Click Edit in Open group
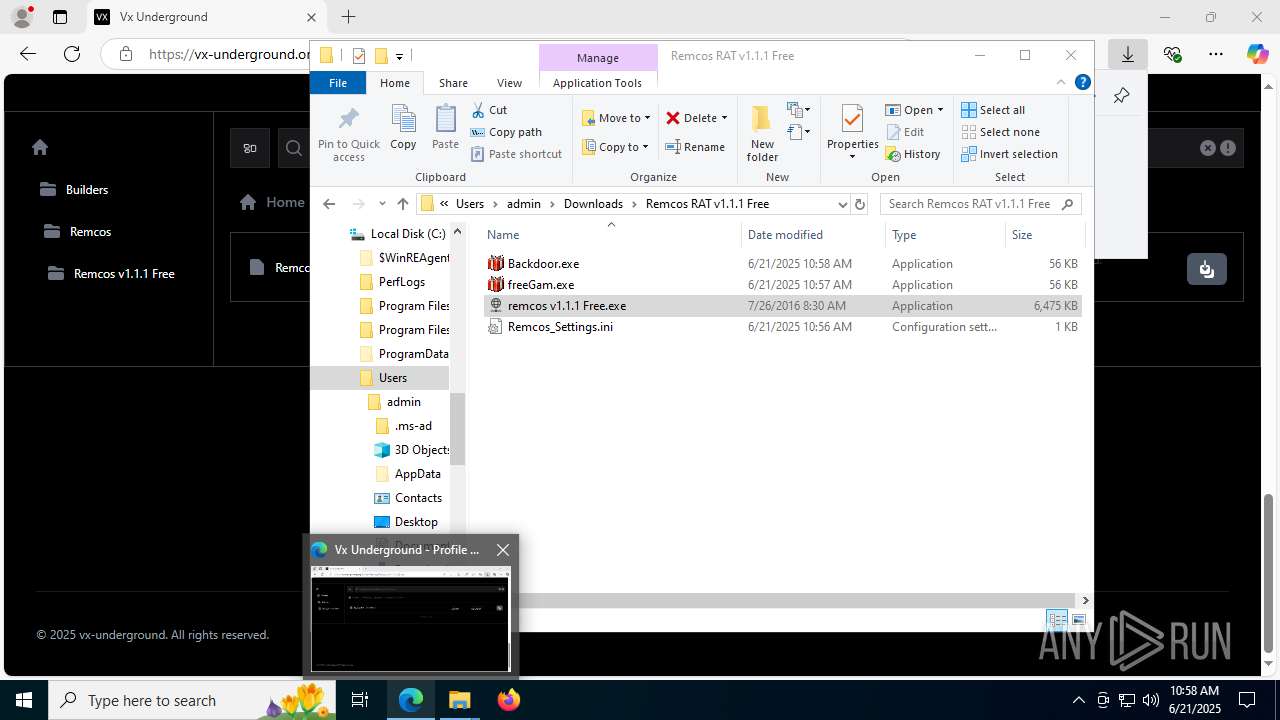The width and height of the screenshot is (1280, 720). click(905, 132)
